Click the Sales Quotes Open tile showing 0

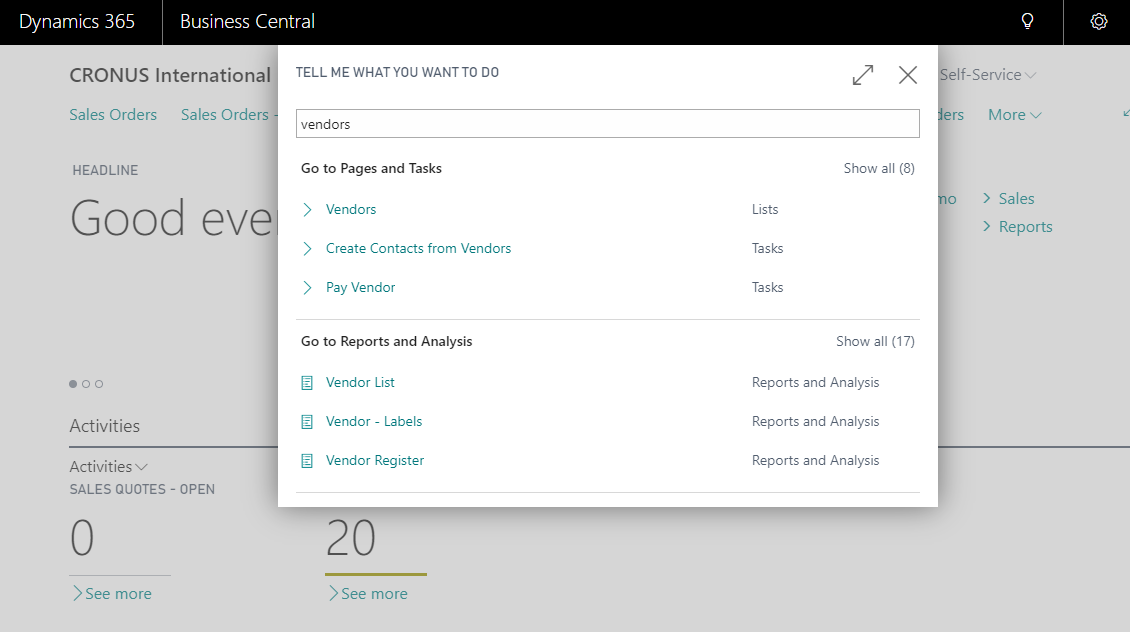coord(82,538)
